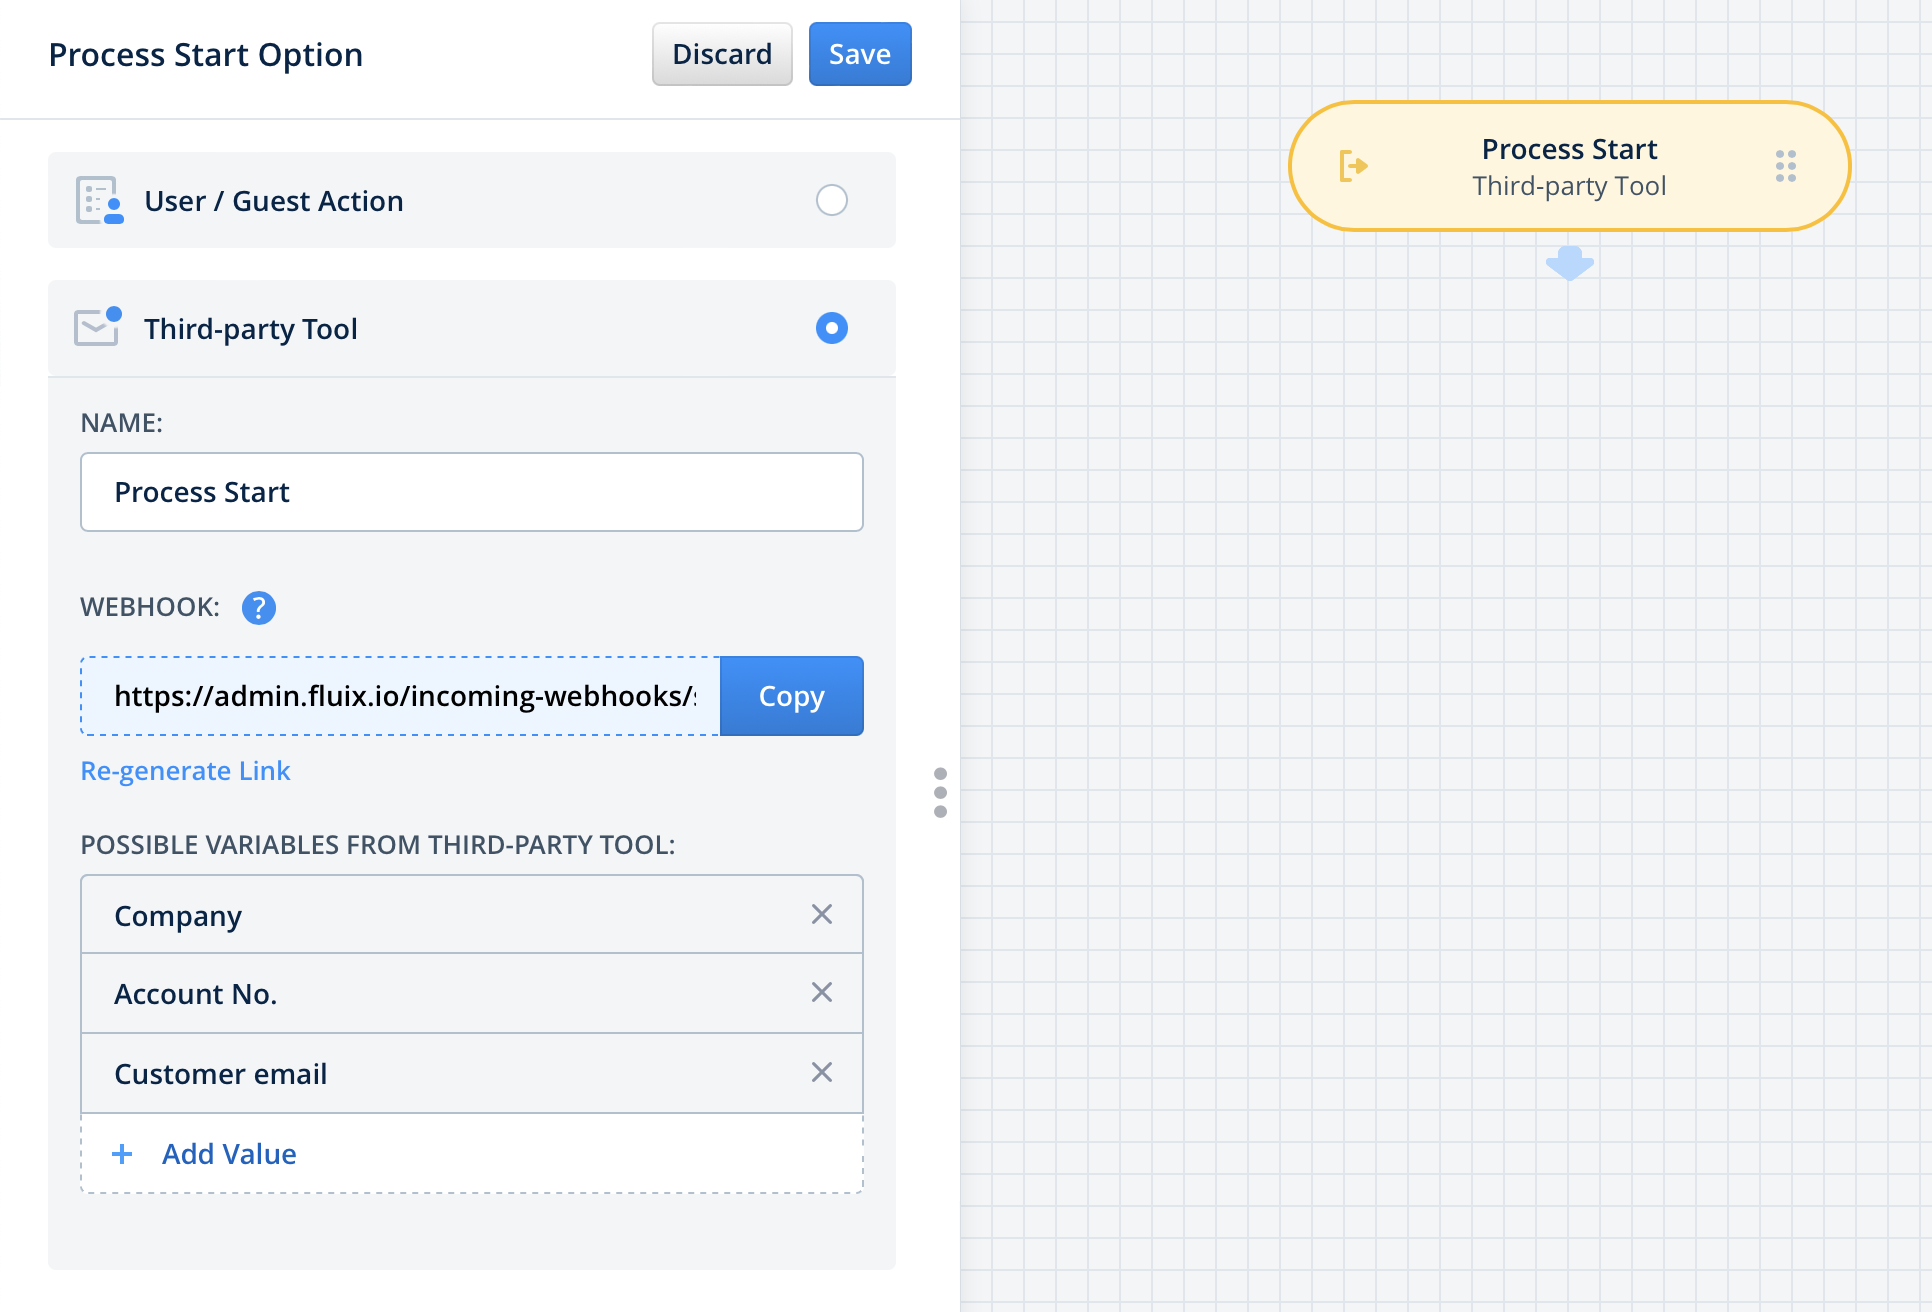This screenshot has height=1312, width=1932.
Task: Select the Third-party Tool radio button
Action: pyautogui.click(x=831, y=328)
